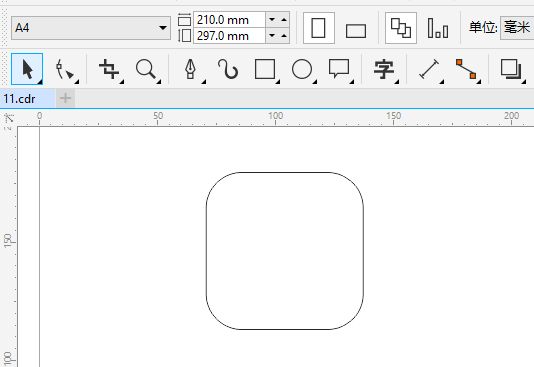Image resolution: width=534 pixels, height=367 pixels.
Task: Click the page width icon
Action: click(x=185, y=19)
